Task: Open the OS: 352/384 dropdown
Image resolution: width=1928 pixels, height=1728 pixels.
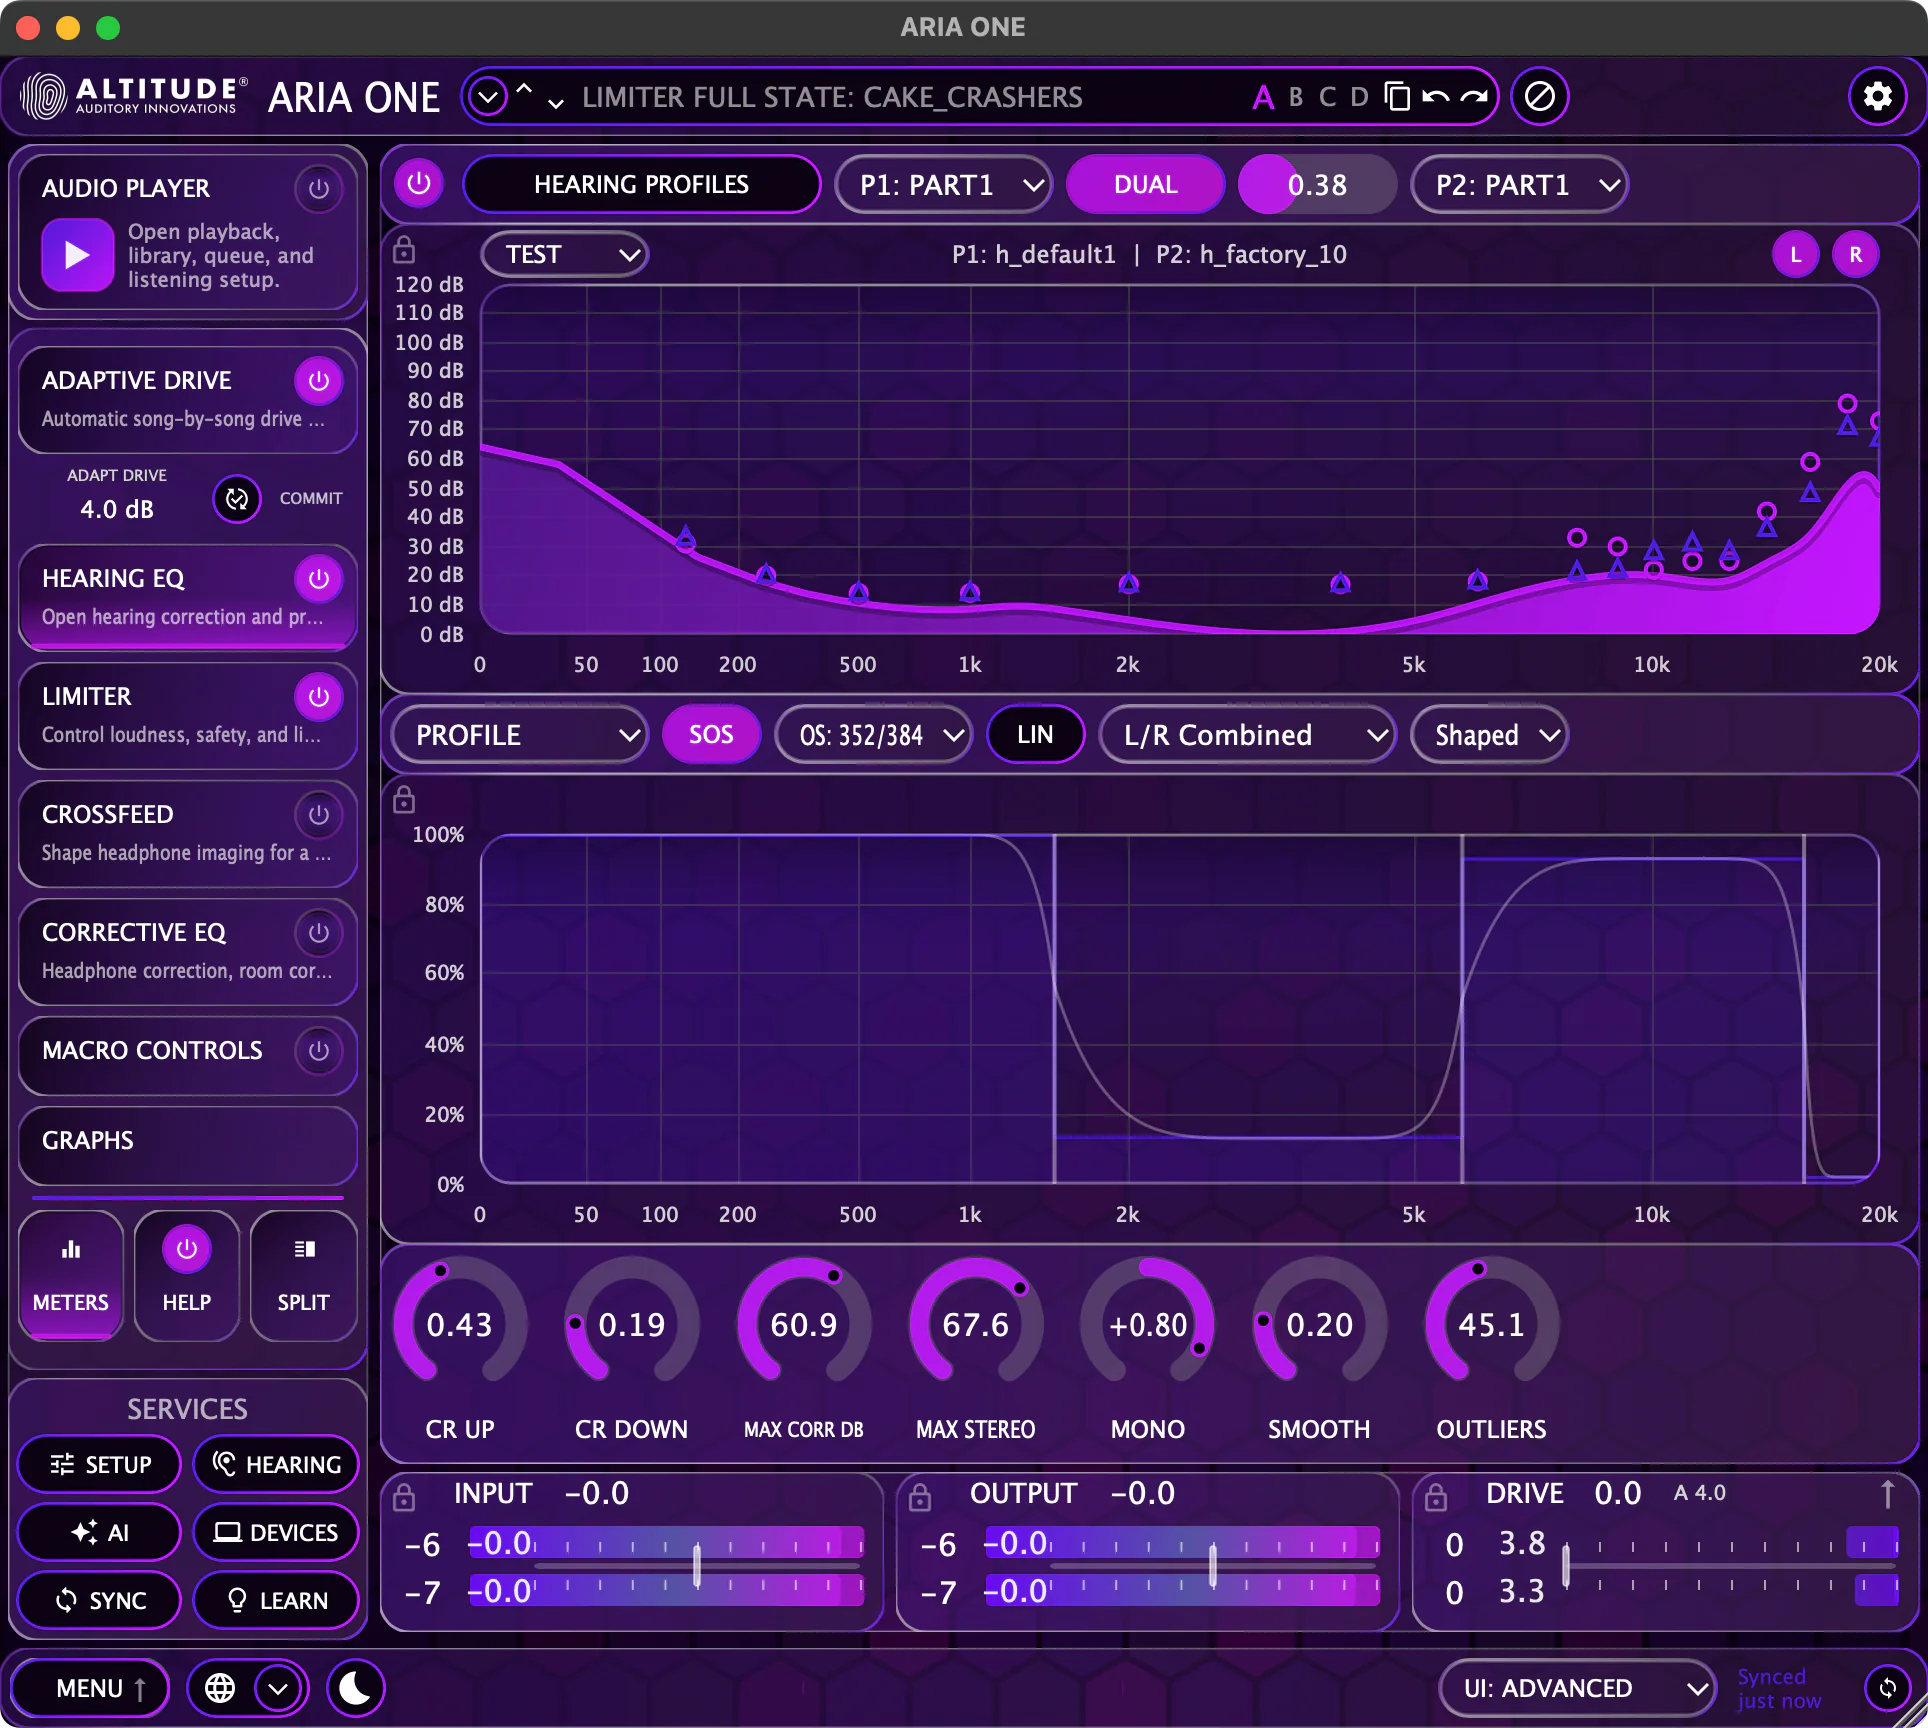Action: (873, 734)
